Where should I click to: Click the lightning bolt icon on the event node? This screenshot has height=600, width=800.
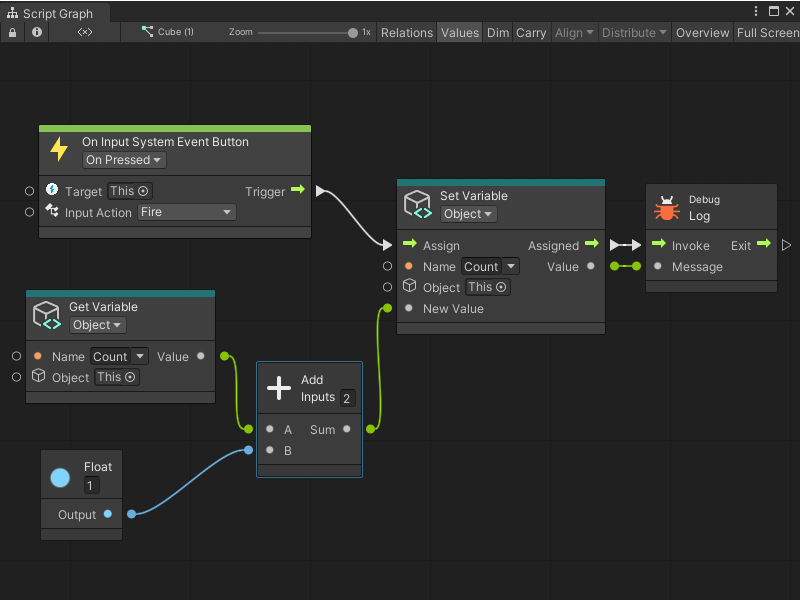click(58, 148)
